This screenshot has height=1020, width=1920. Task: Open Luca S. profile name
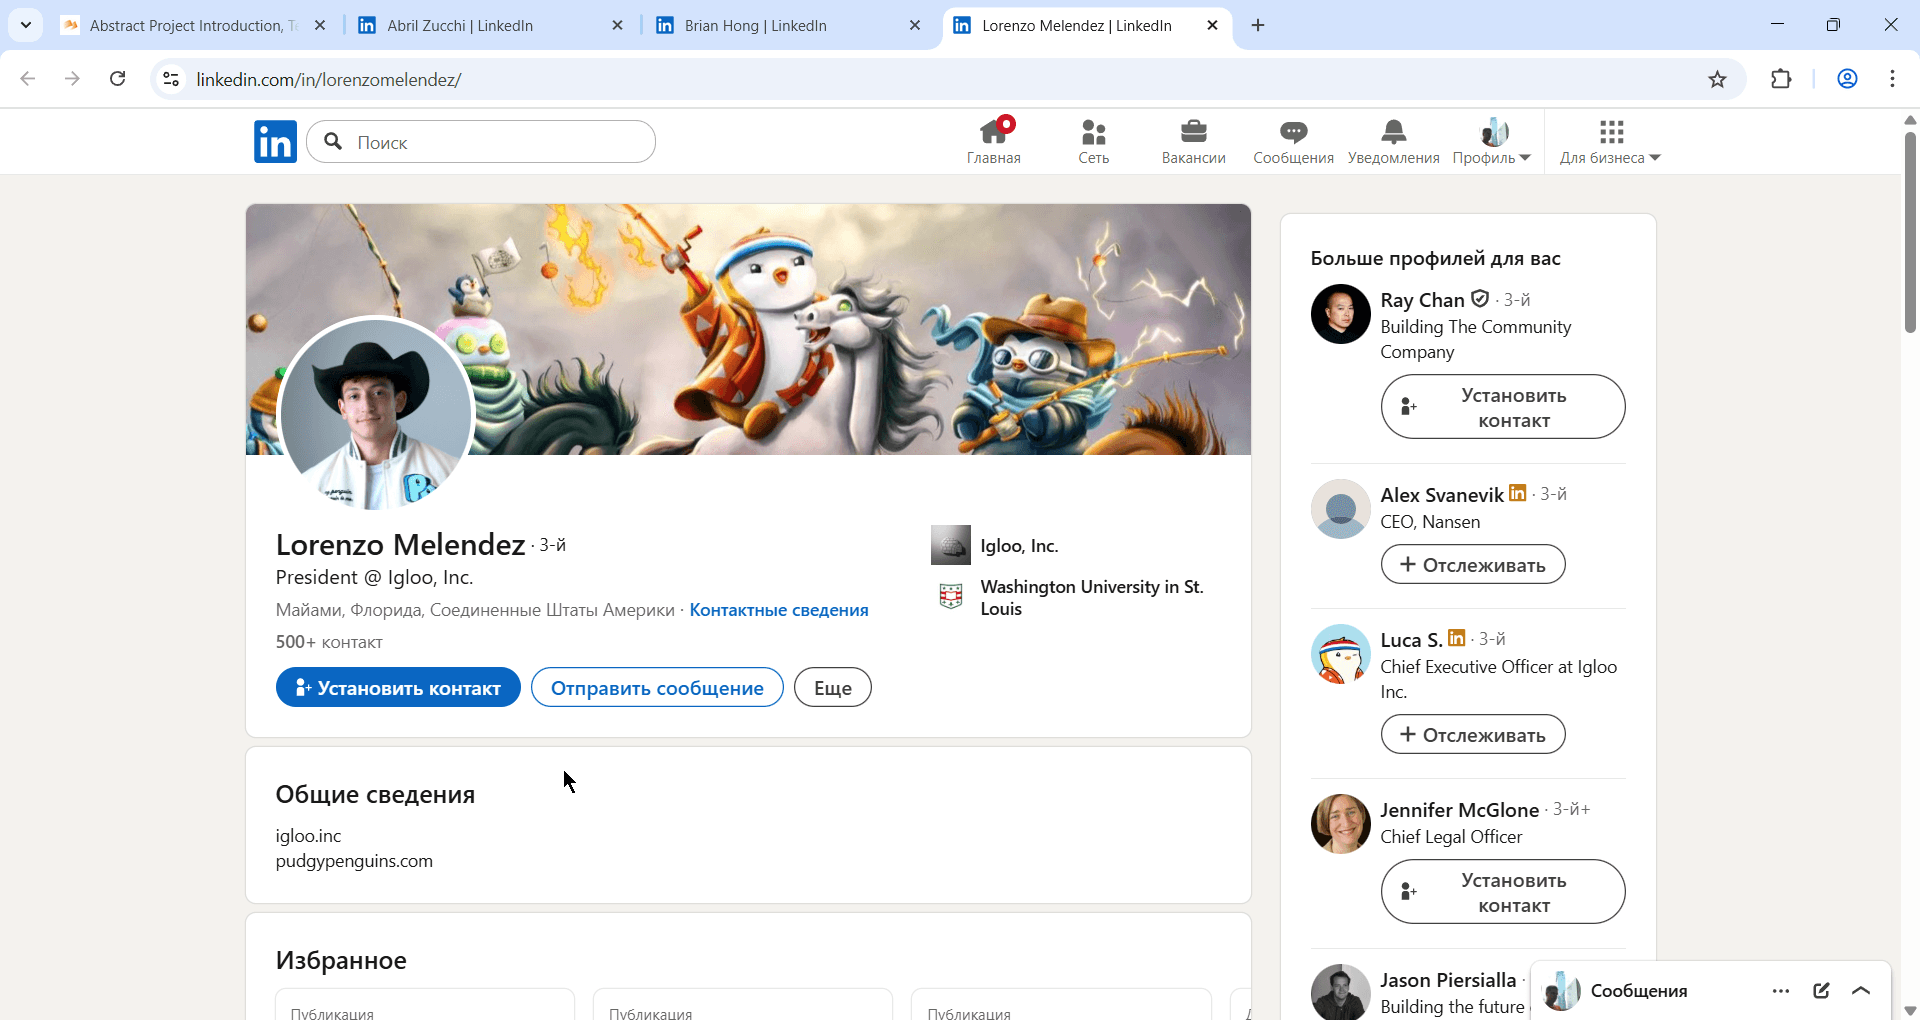tap(1411, 640)
